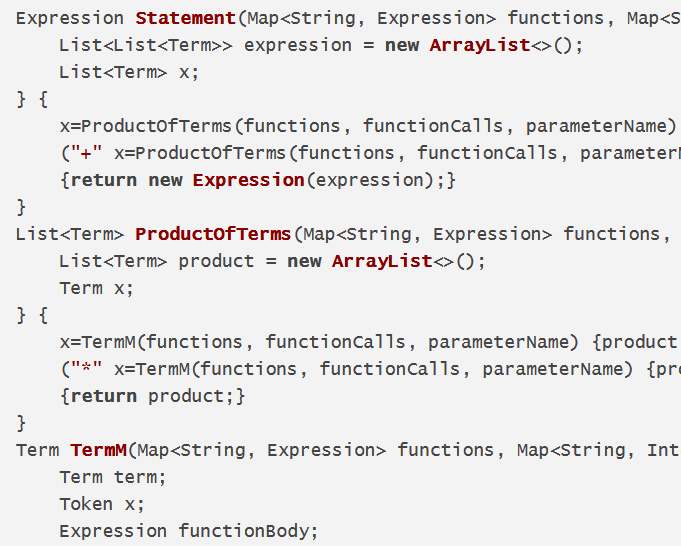Click the "return product;" statement
The height and width of the screenshot is (546, 681).
click(152, 396)
